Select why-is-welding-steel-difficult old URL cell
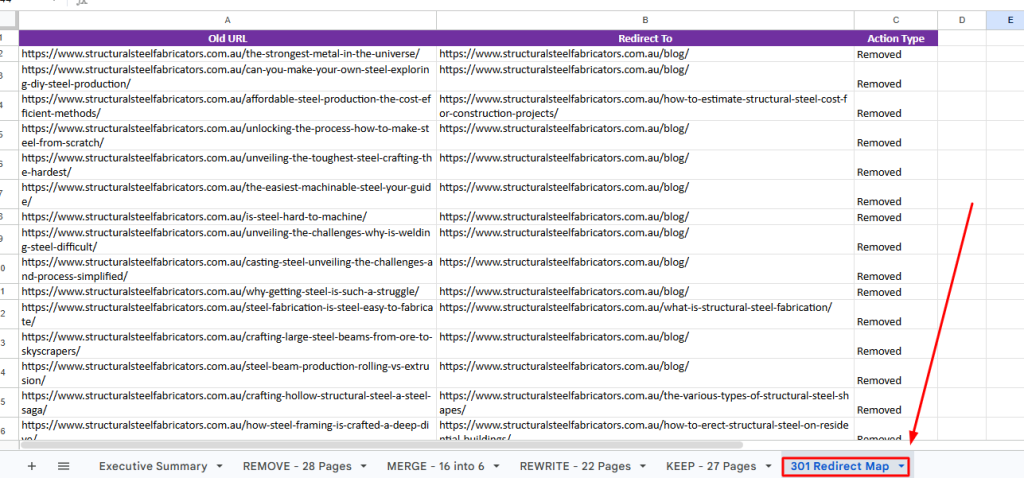Screen dimensions: 1024x478 click(x=227, y=240)
